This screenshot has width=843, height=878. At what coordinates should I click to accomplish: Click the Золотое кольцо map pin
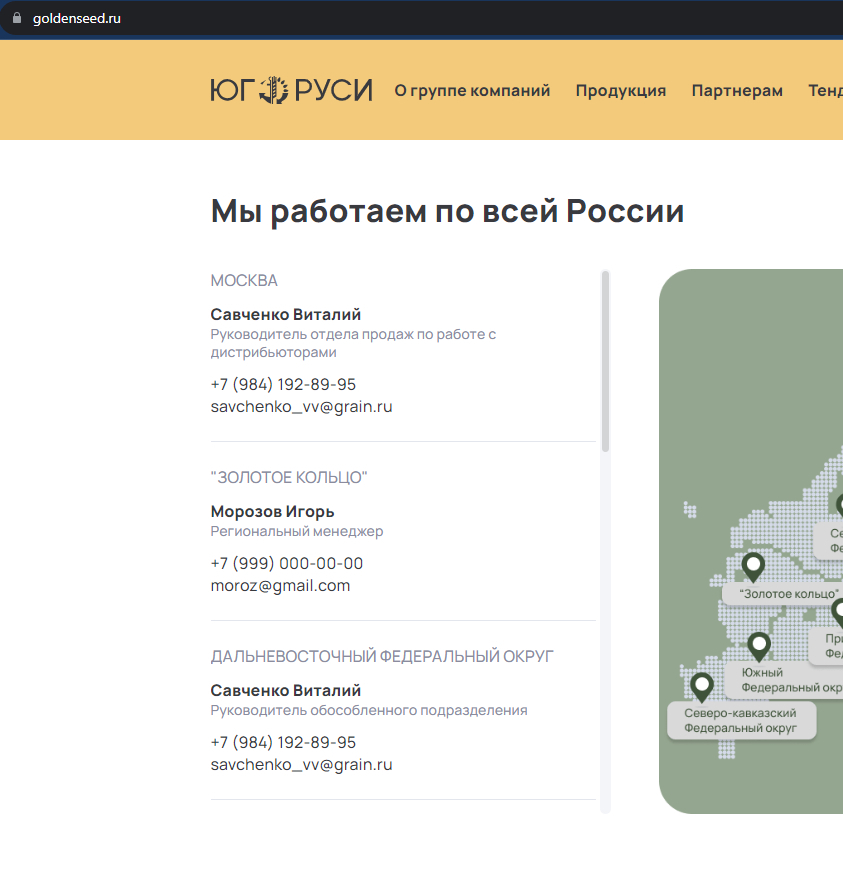[753, 567]
